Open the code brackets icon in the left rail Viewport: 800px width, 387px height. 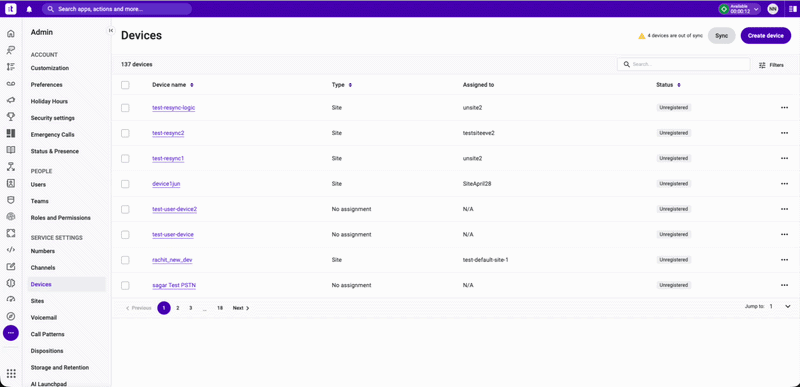(x=11, y=250)
